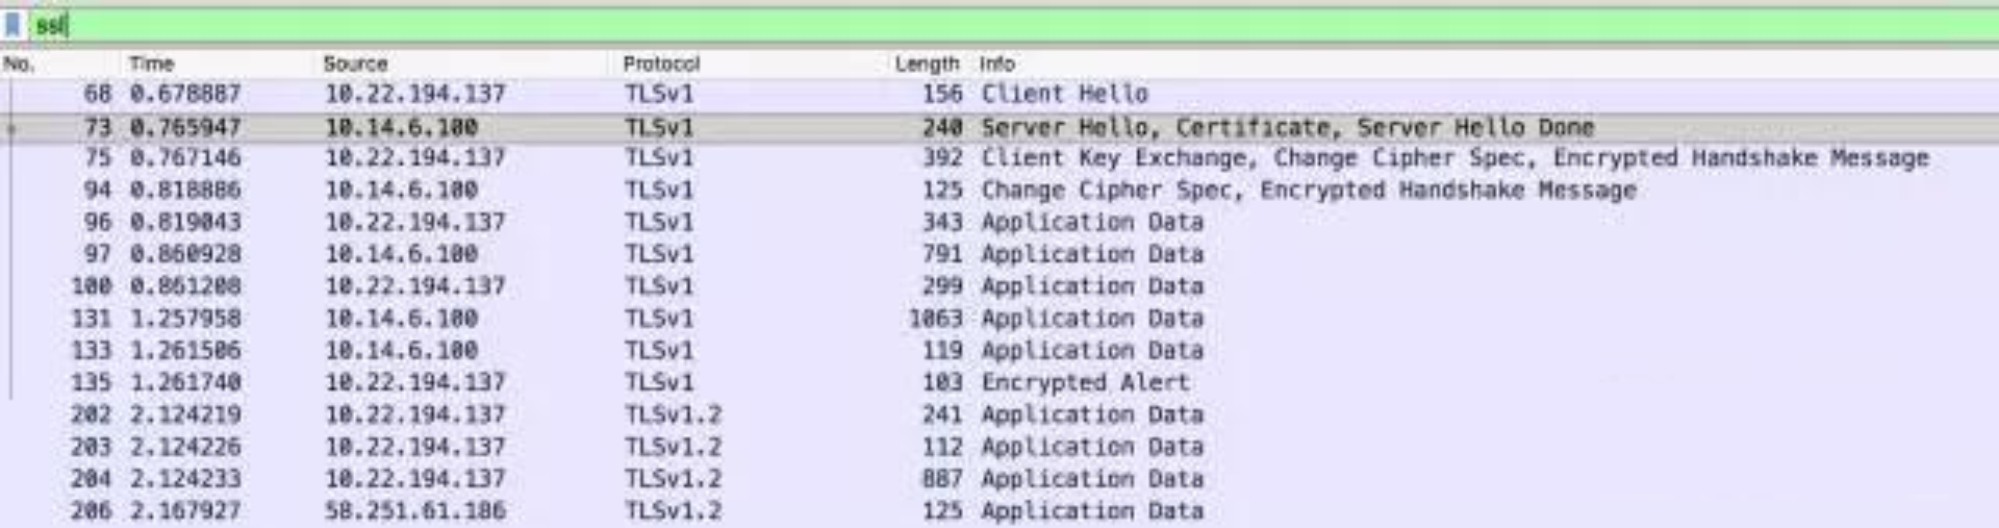This screenshot has width=1999, height=528.
Task: Click packet number 75
Action: pyautogui.click(x=97, y=158)
